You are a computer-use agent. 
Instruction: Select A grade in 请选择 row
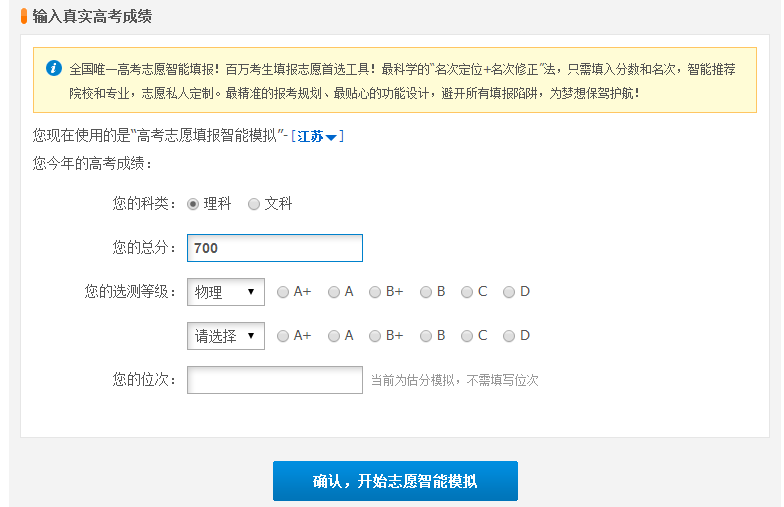tap(334, 336)
